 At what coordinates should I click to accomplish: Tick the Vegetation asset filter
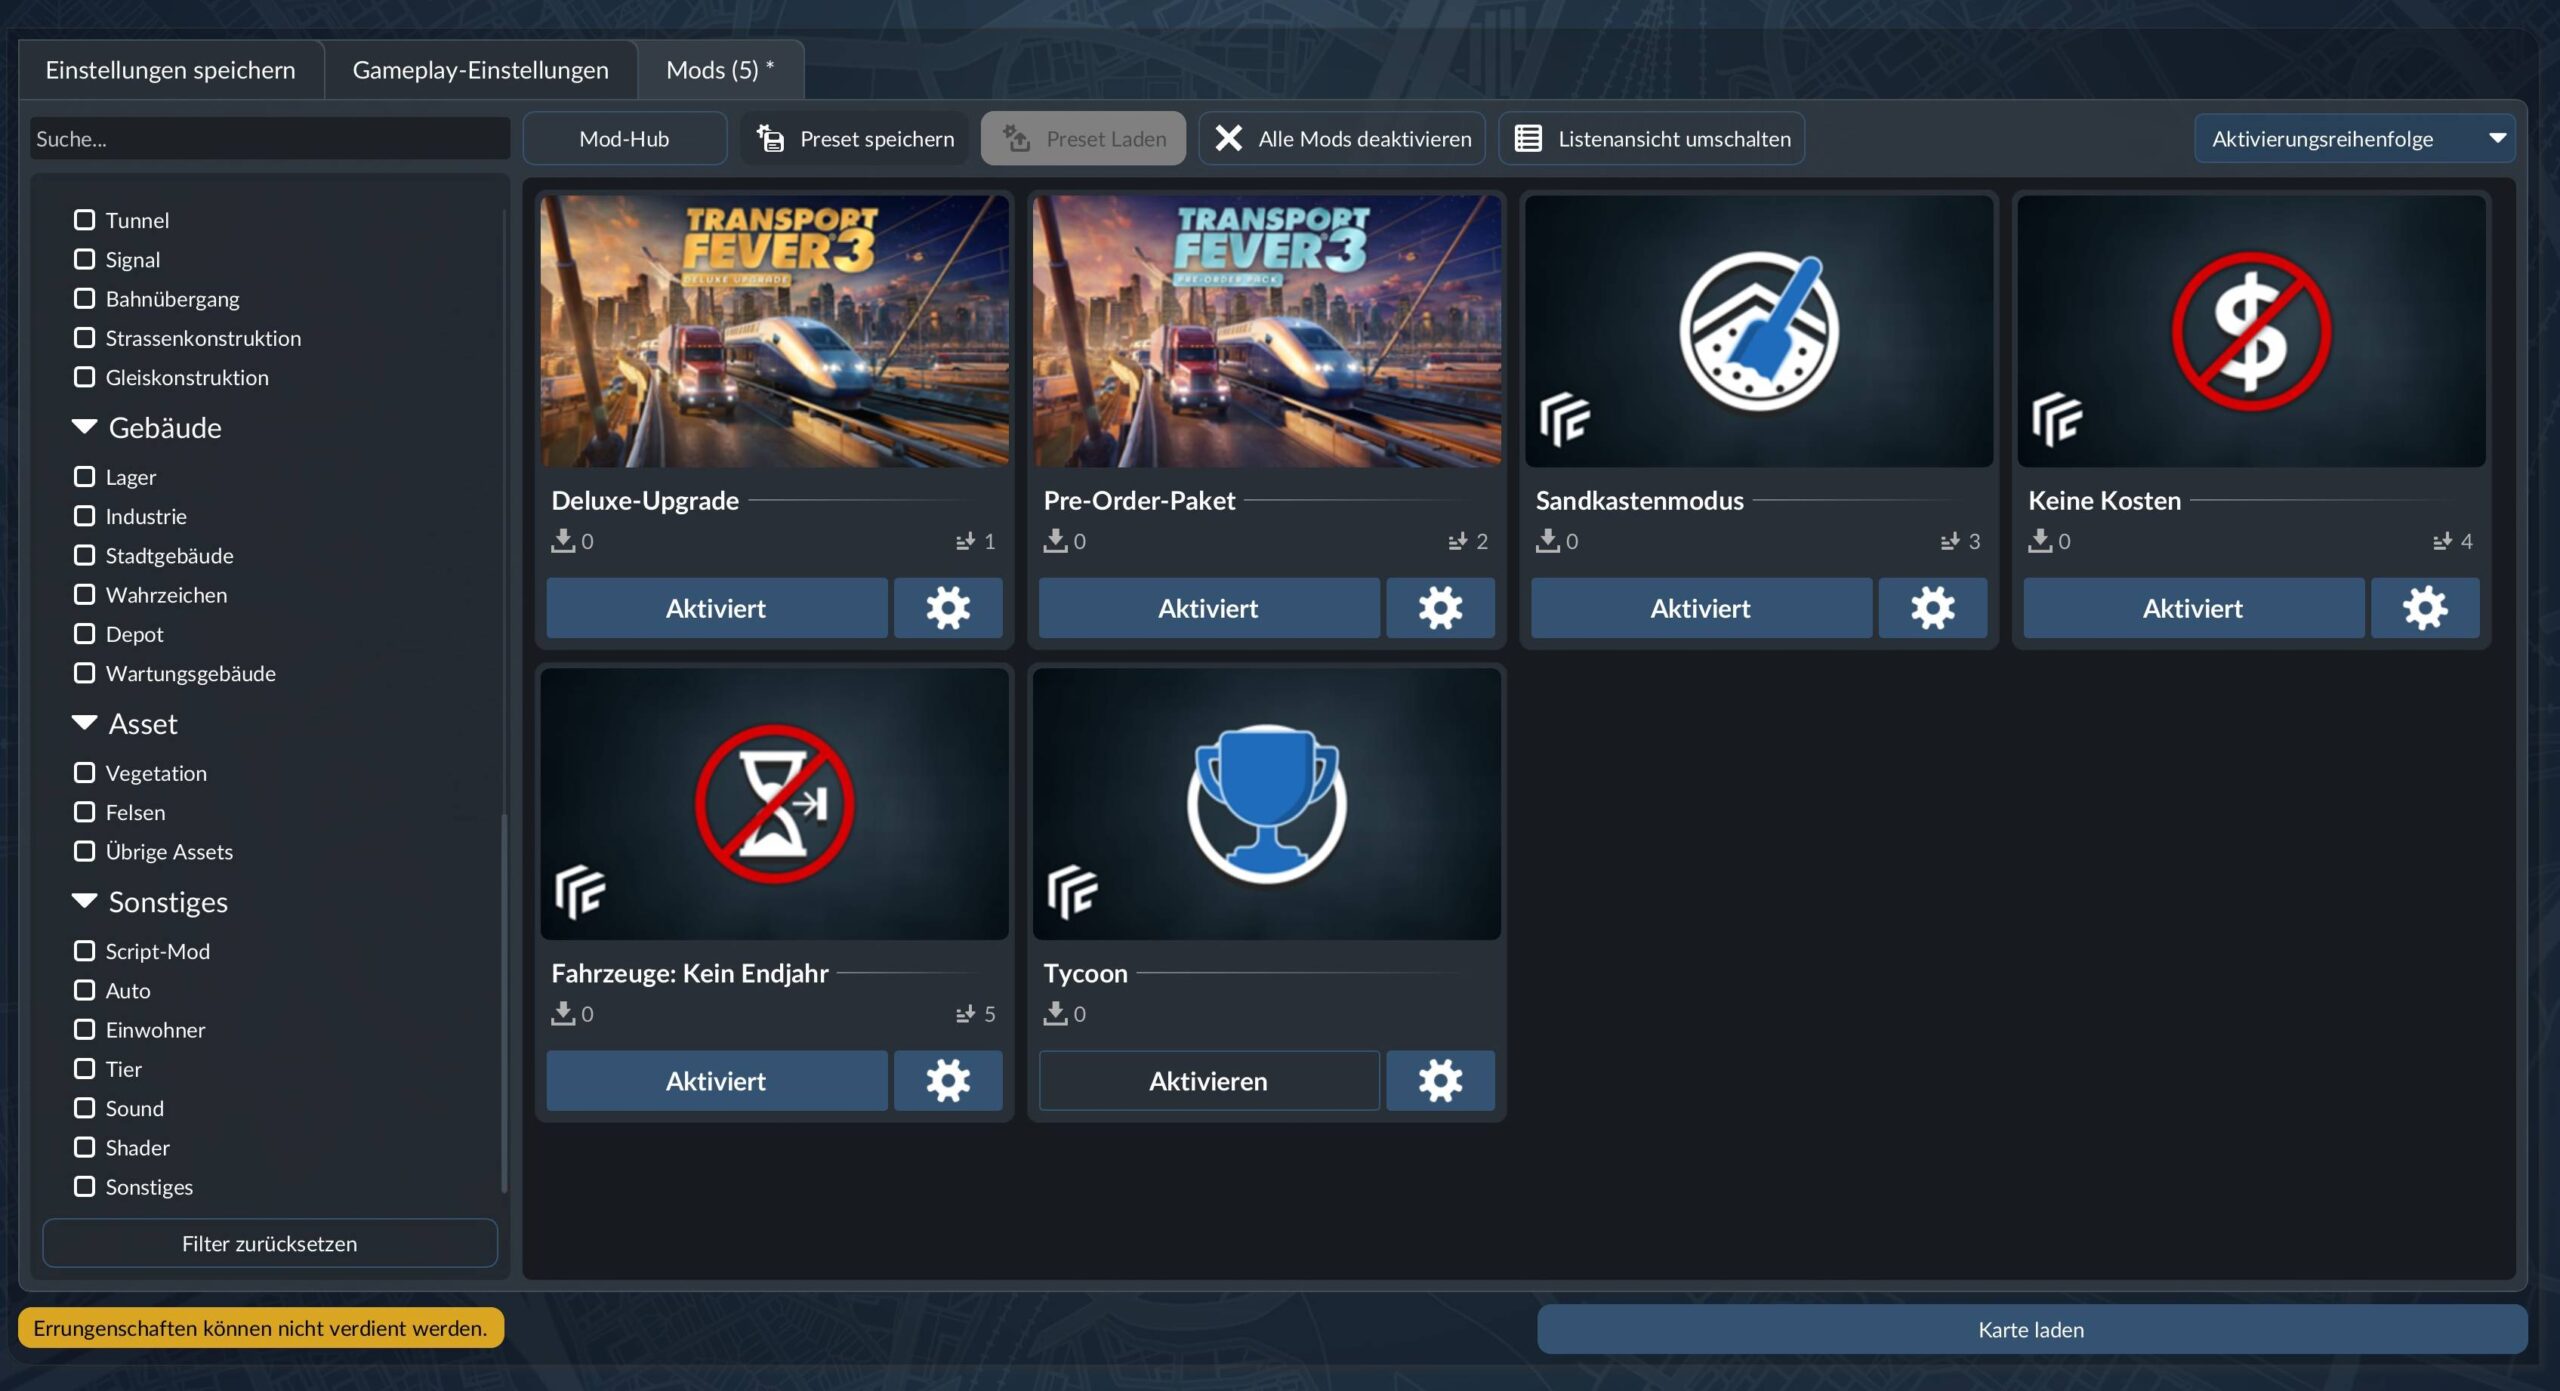pos(85,773)
